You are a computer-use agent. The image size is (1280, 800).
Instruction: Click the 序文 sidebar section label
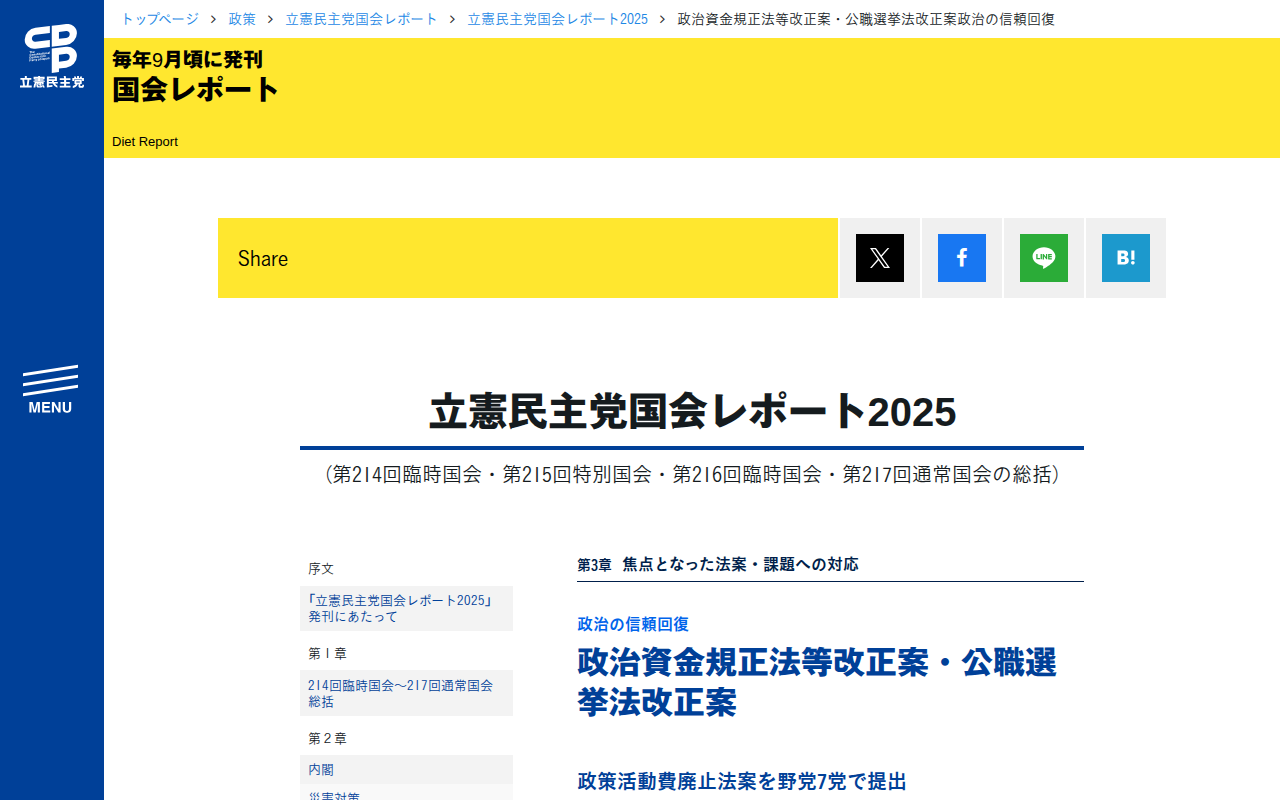coord(321,568)
